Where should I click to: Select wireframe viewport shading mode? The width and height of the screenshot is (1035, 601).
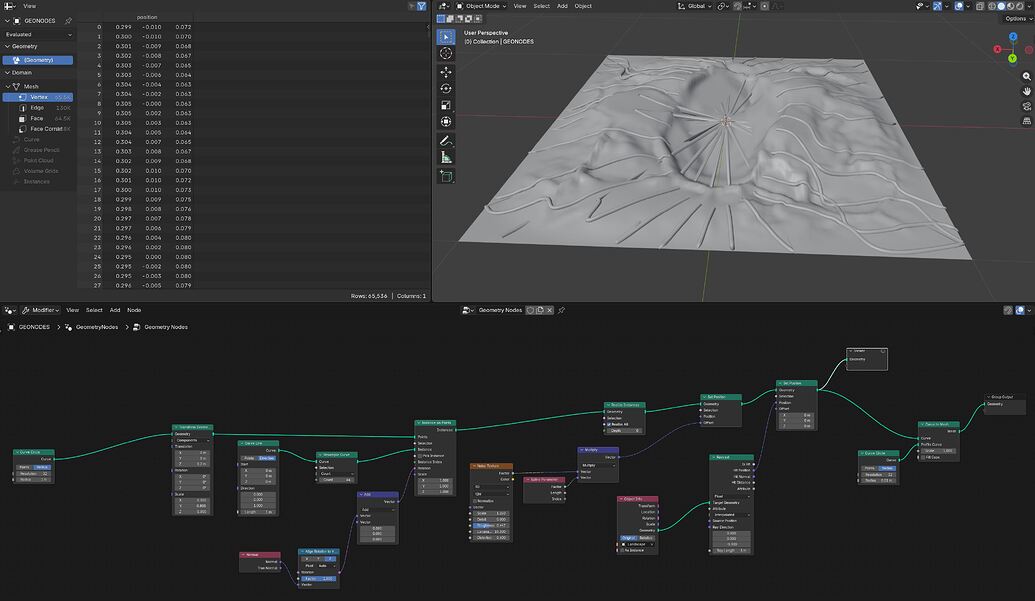(992, 6)
